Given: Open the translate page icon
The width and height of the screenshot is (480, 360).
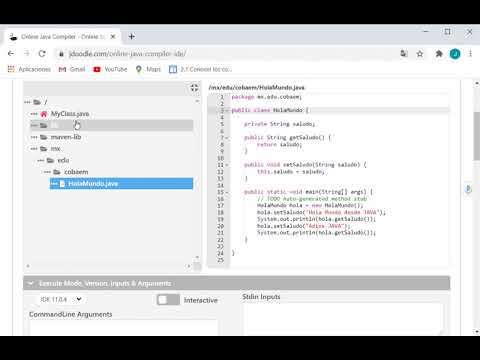Looking at the screenshot, I should tap(404, 54).
